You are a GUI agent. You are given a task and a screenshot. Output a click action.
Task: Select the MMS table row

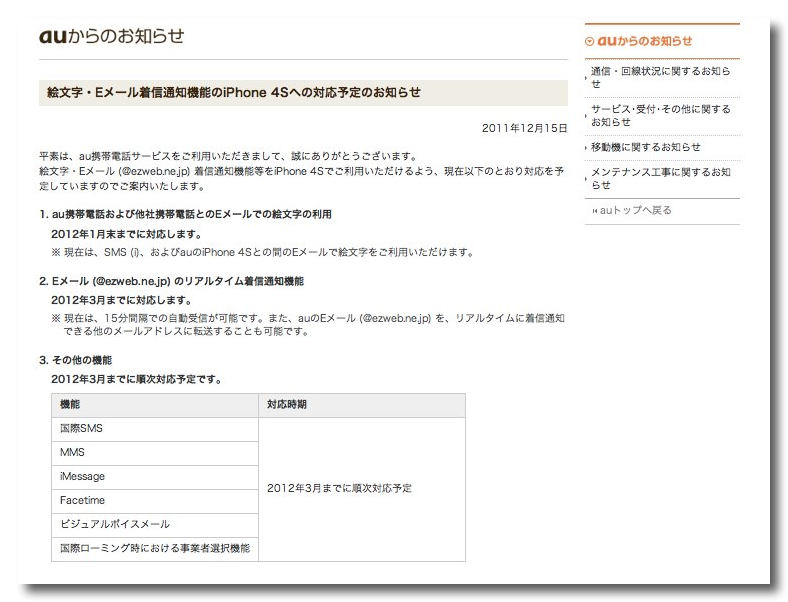tap(155, 453)
